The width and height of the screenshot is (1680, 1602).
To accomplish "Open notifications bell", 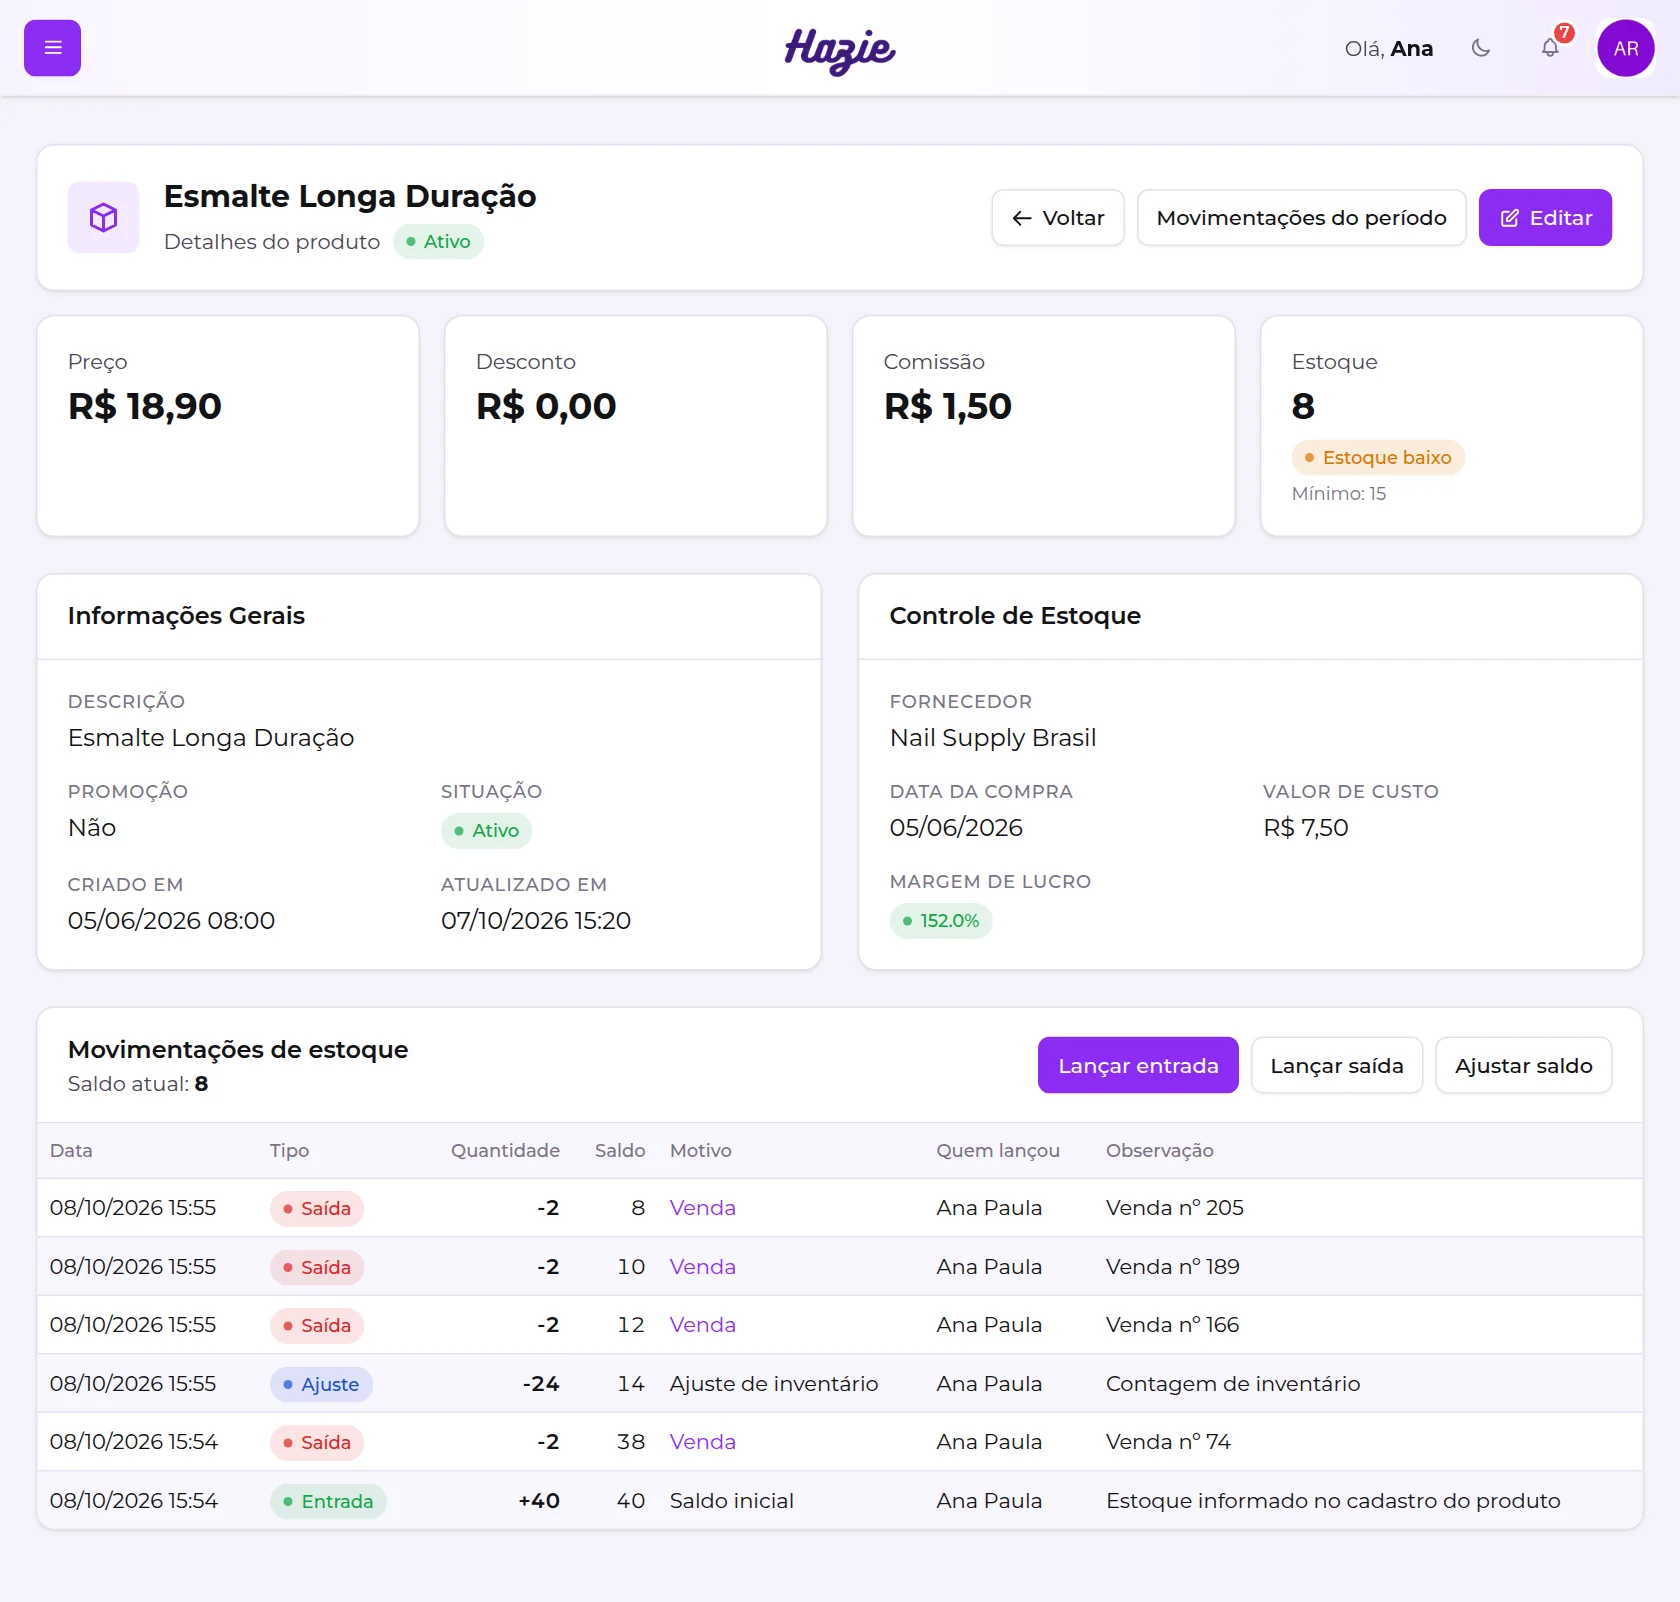I will (x=1550, y=48).
